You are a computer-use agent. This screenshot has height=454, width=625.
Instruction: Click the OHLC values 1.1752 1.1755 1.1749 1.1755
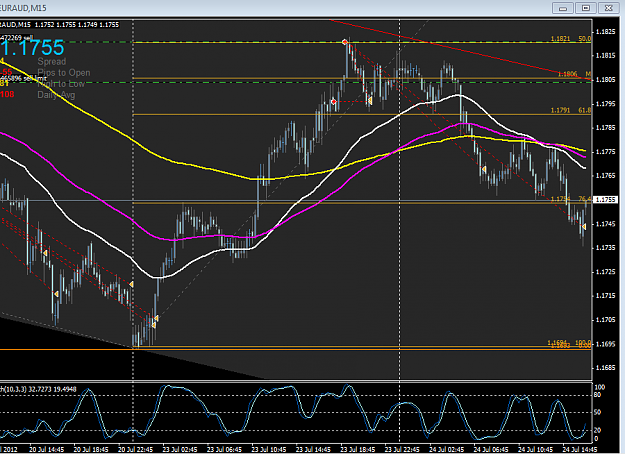[77, 25]
